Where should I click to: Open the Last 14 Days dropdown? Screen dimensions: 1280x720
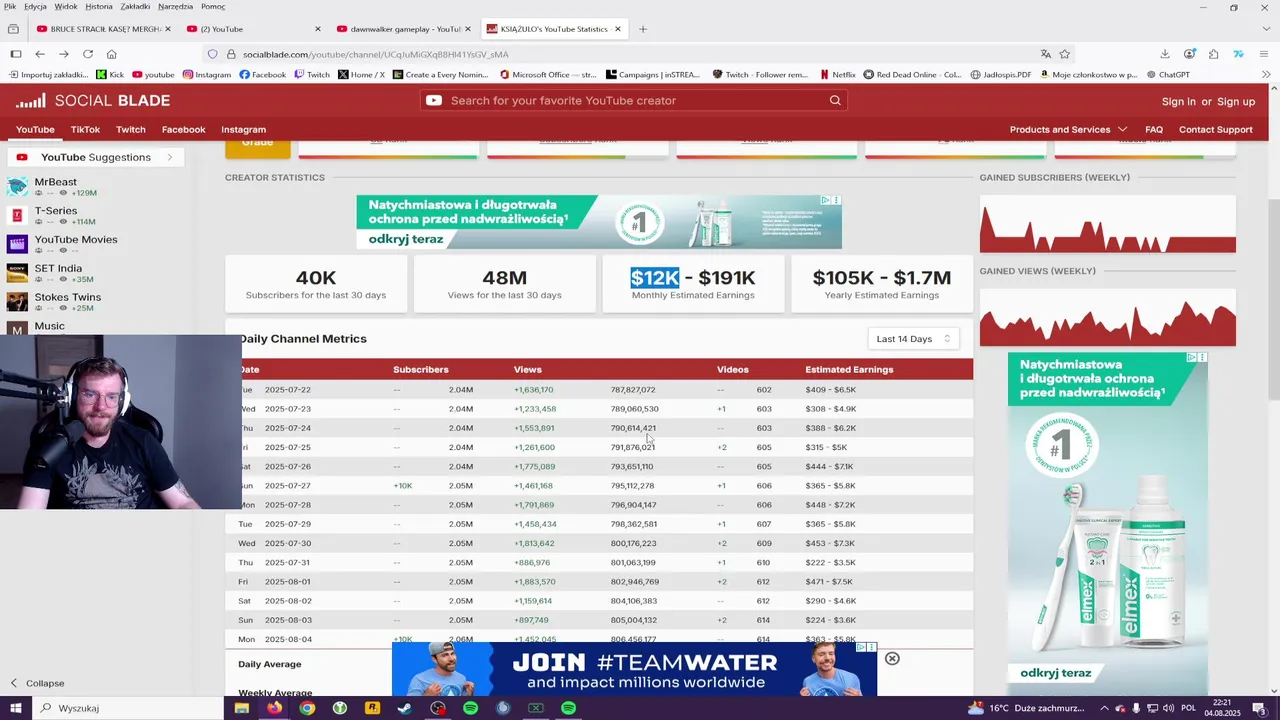913,339
